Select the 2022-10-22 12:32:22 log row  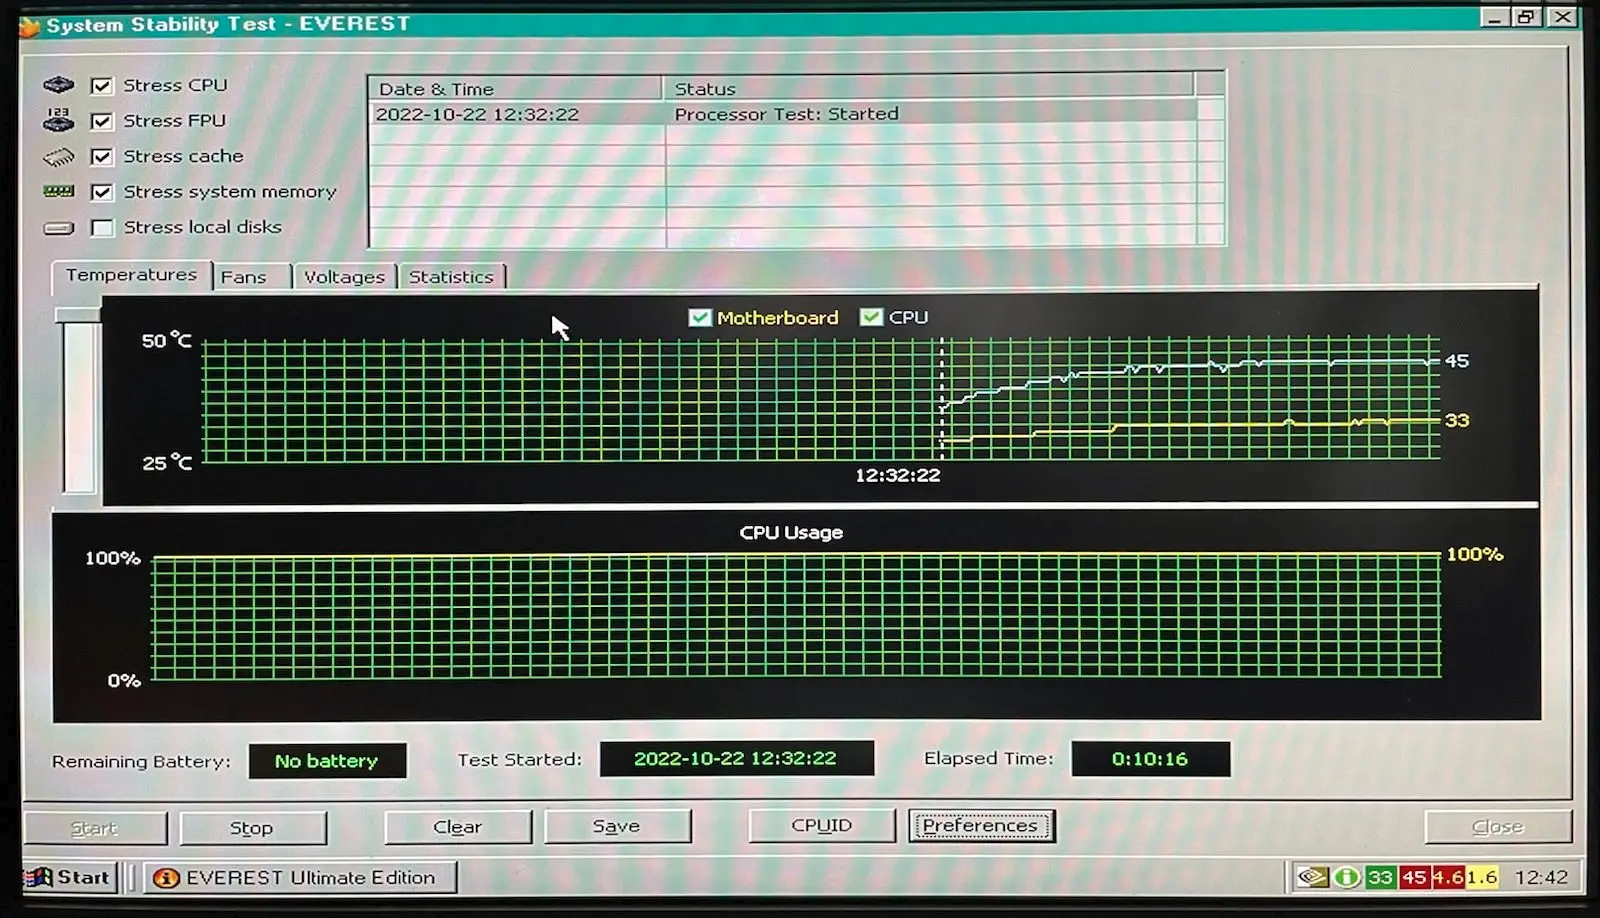point(783,114)
